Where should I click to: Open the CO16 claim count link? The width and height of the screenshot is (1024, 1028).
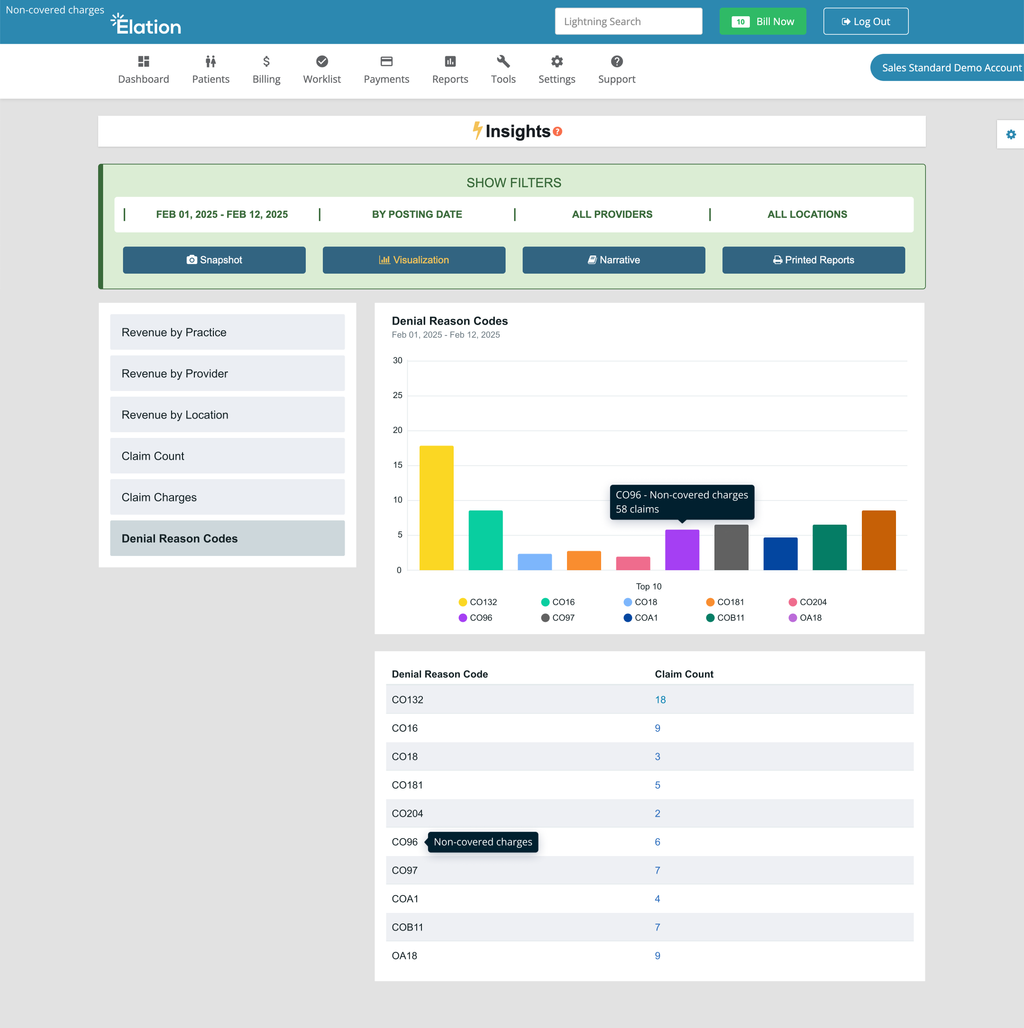tap(658, 728)
